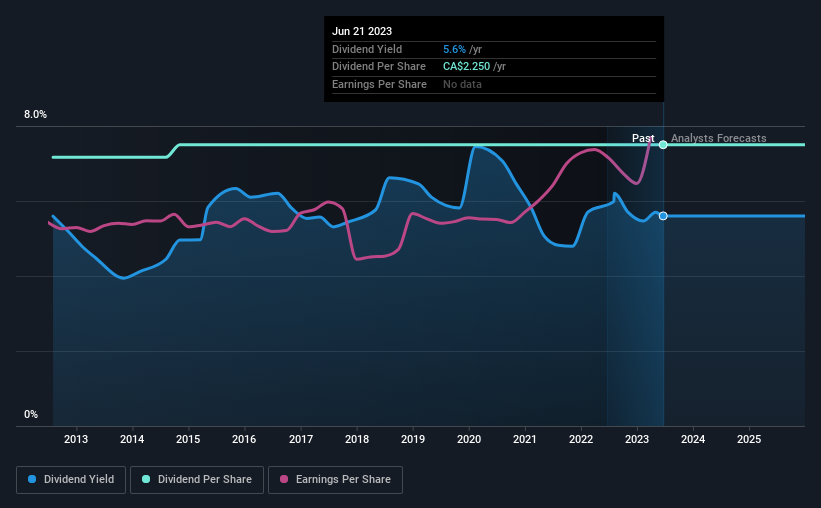Toggle the Dividend Per Share legend button
The image size is (821, 508).
click(x=197, y=480)
